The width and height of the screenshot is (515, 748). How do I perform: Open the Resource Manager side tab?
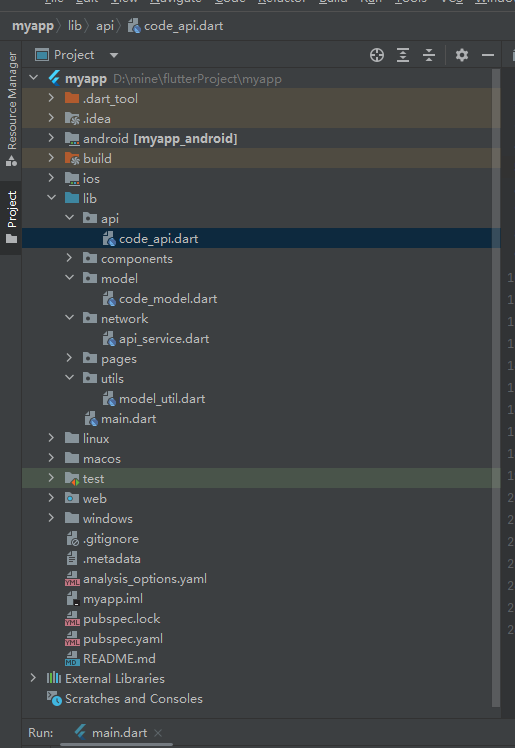click(11, 109)
